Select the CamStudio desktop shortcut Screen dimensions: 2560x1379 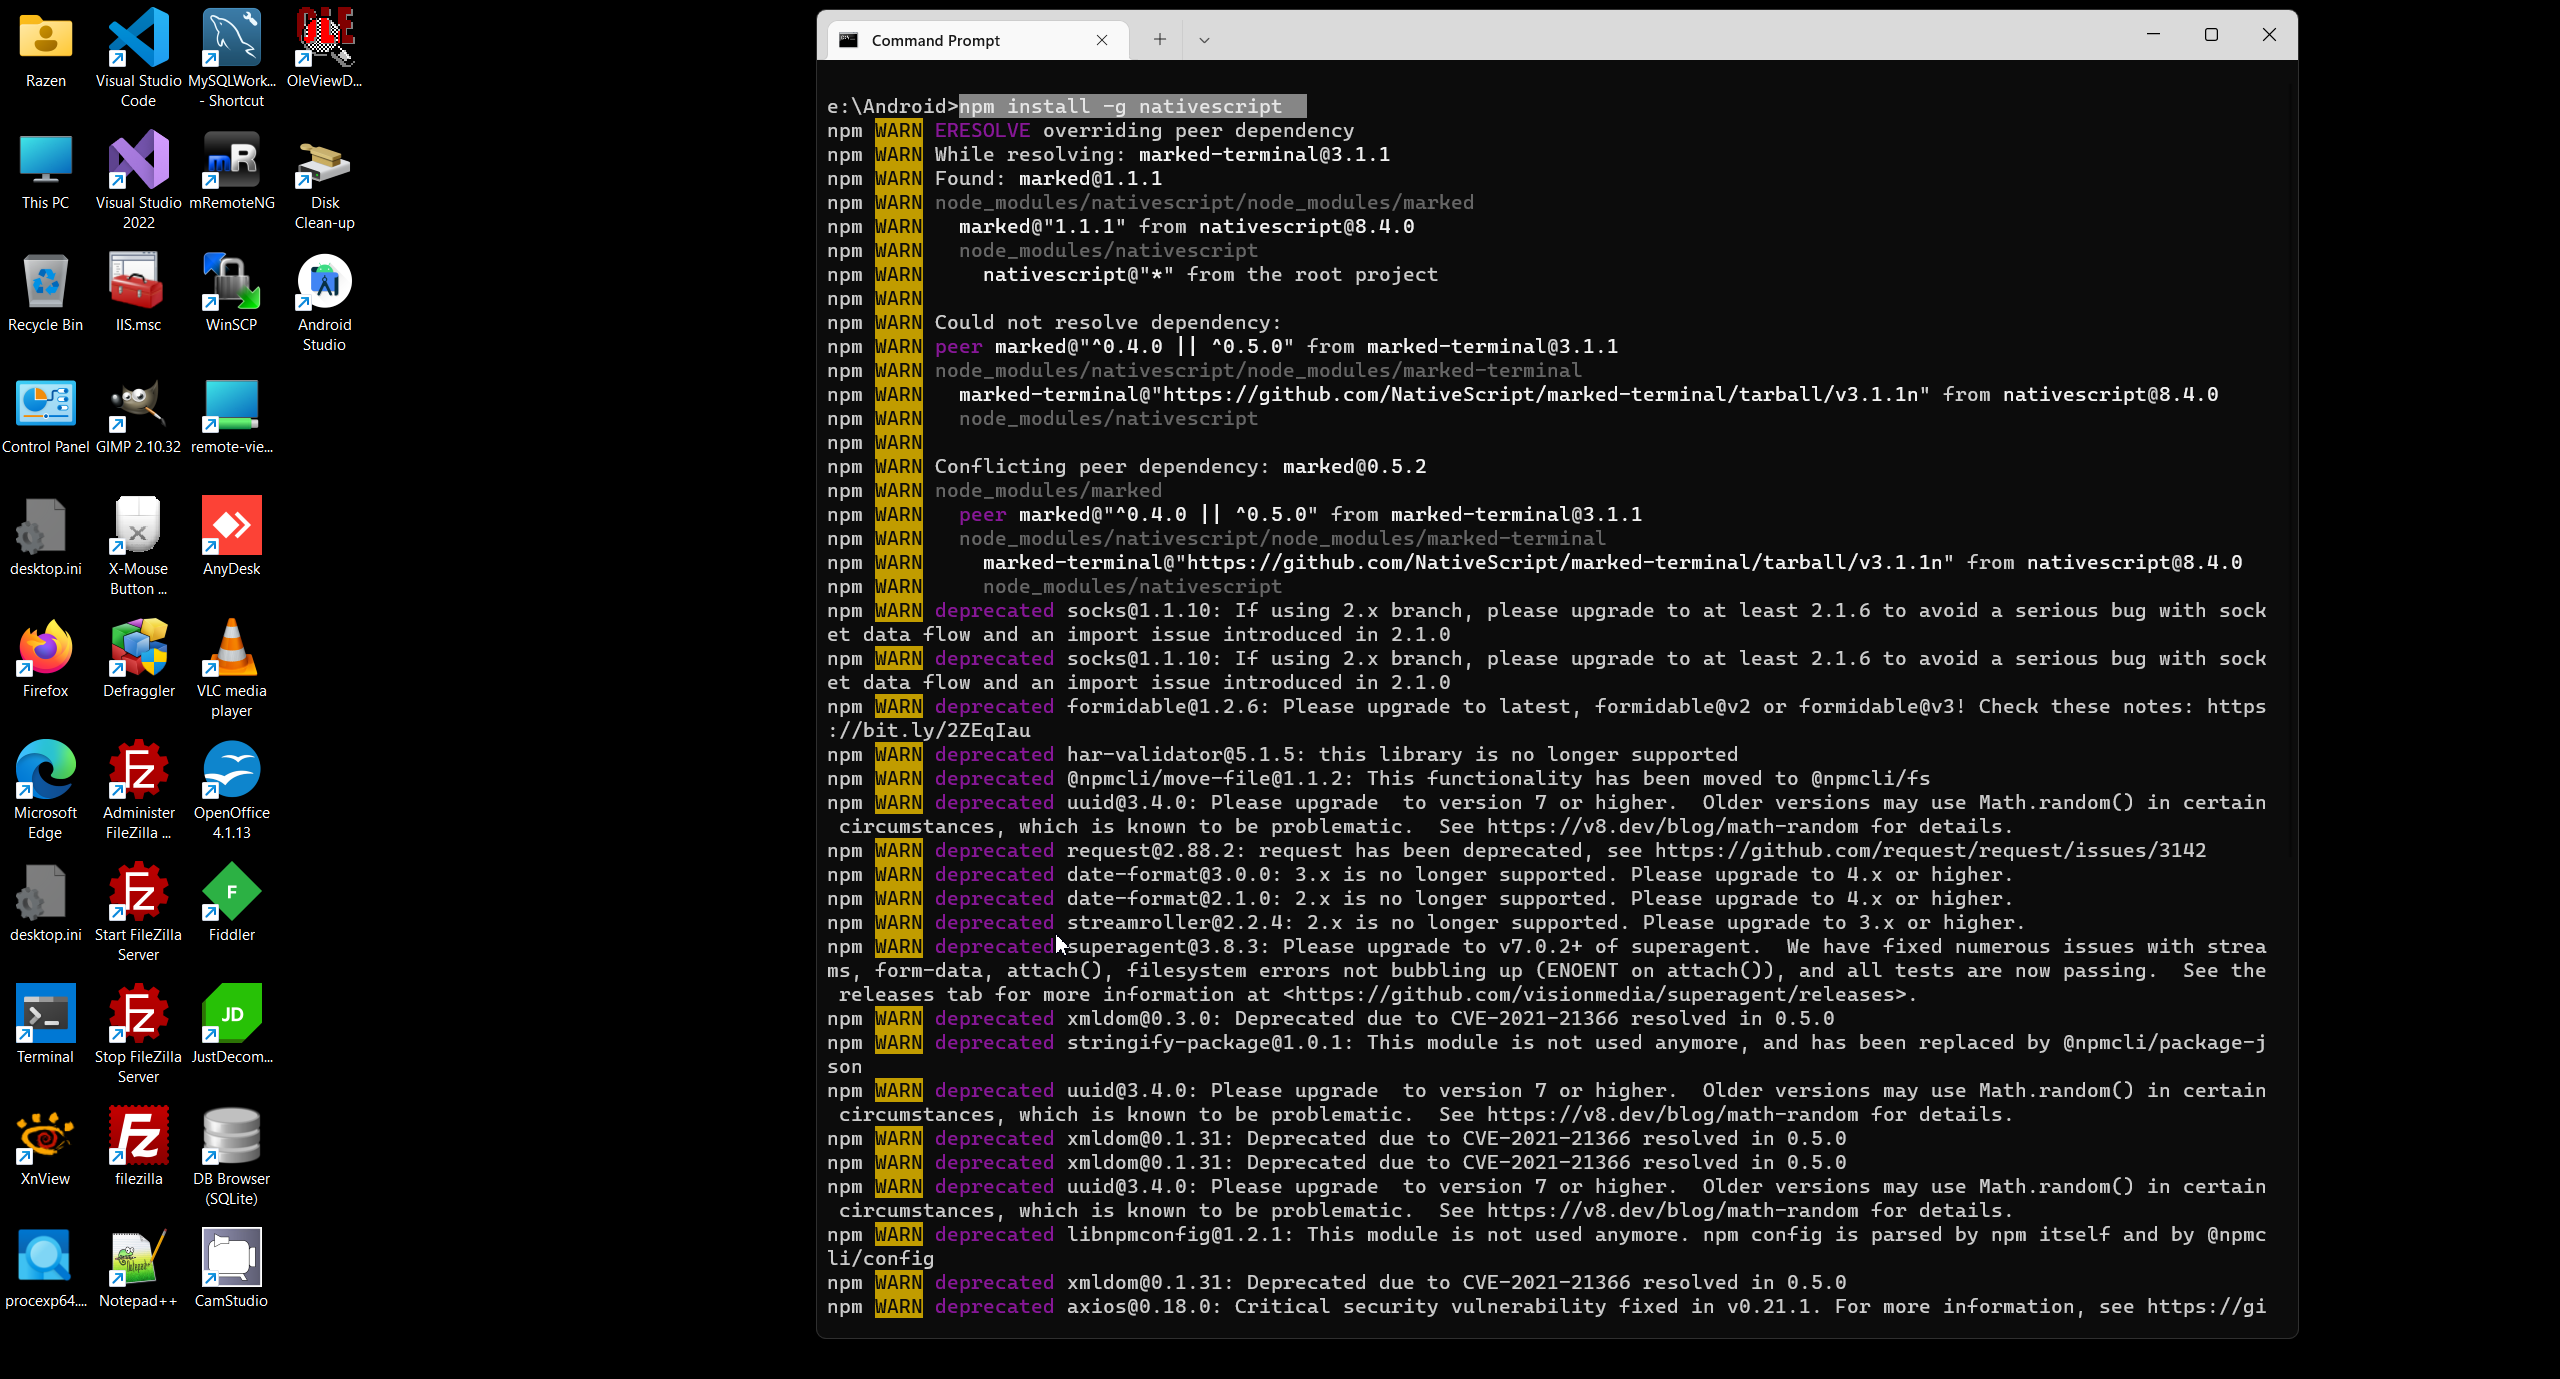[231, 1259]
